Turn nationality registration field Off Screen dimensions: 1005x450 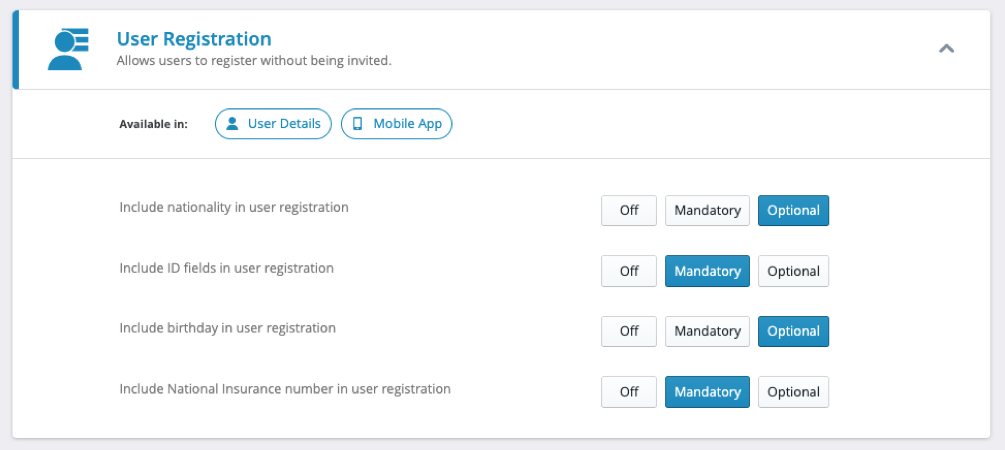629,211
